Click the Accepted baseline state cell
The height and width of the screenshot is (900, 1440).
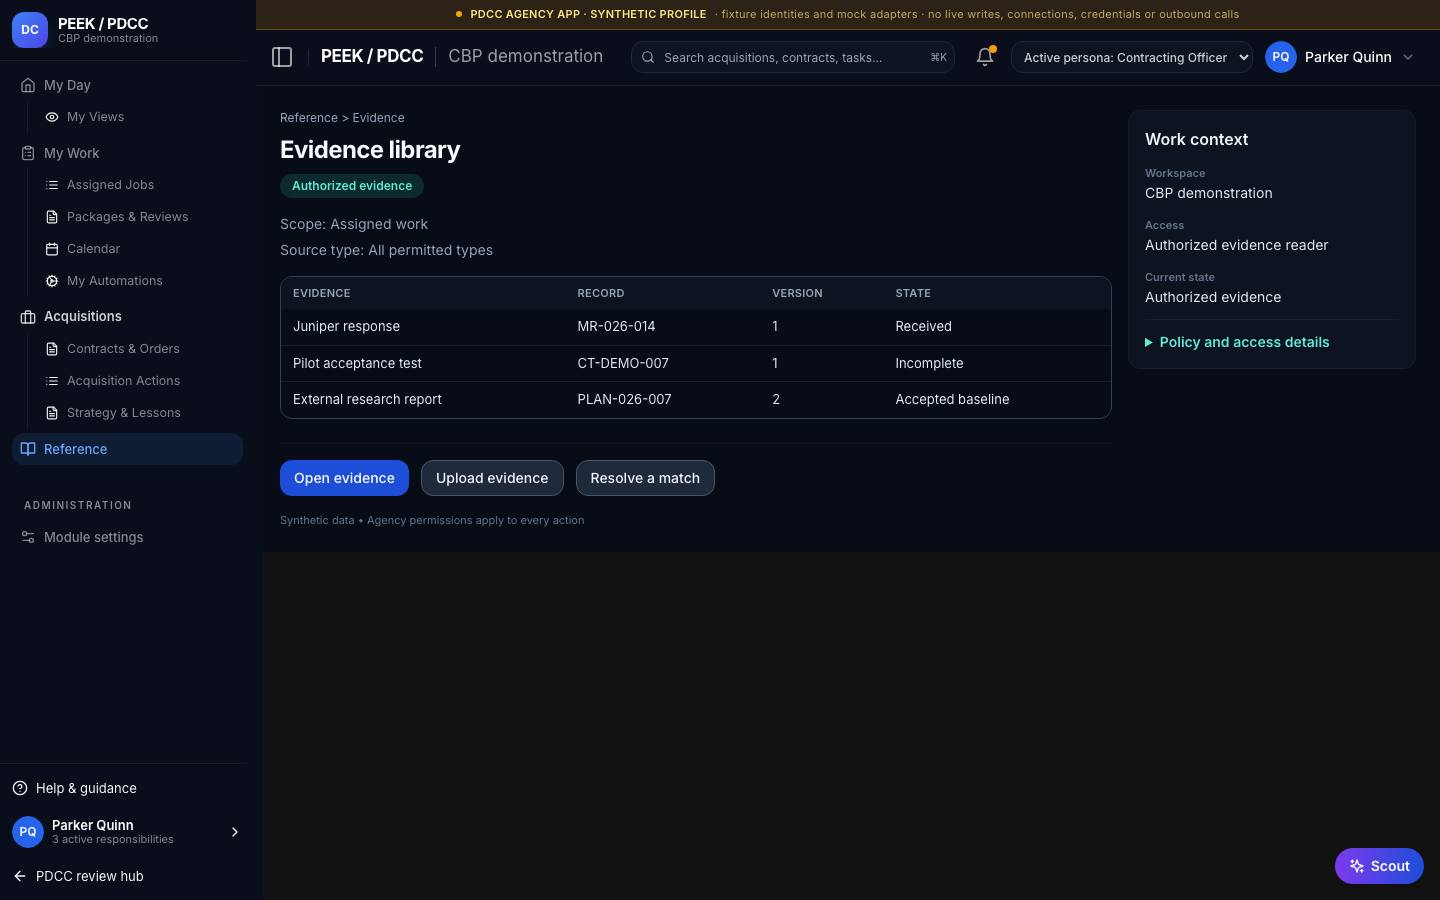point(952,399)
